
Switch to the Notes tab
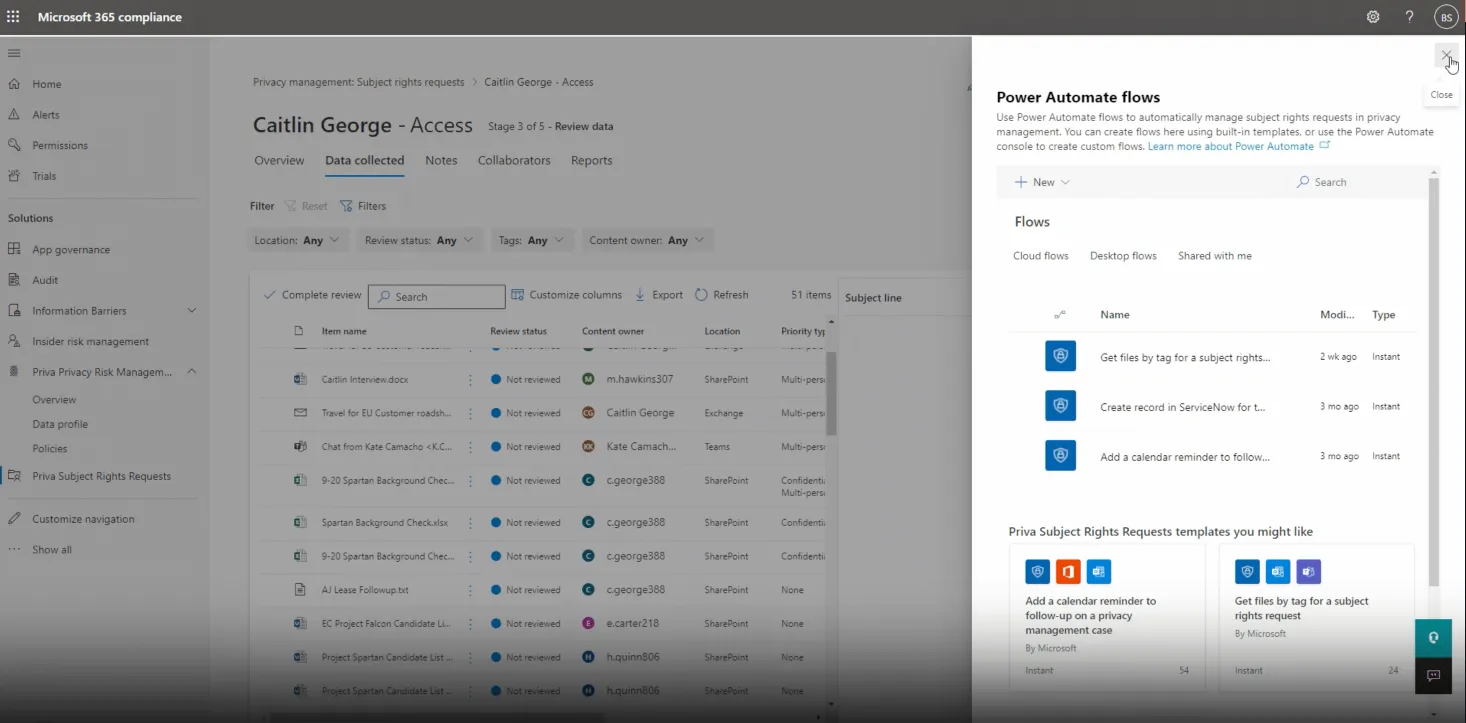click(441, 160)
